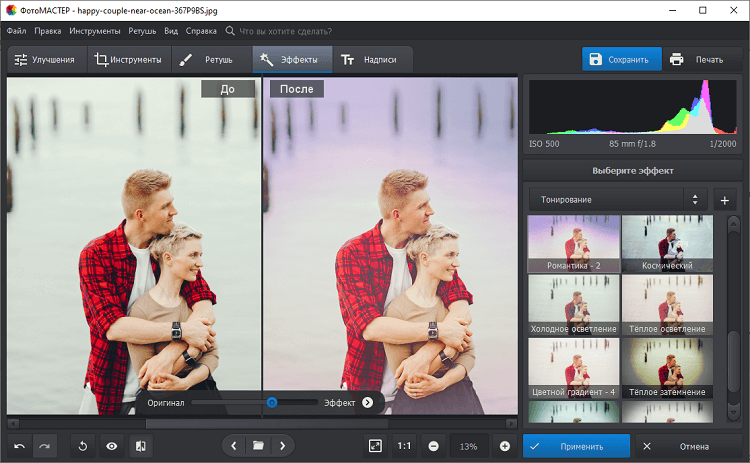Zoom out with the minus icon
Screen dimensions: 750x463
[x=434, y=446]
